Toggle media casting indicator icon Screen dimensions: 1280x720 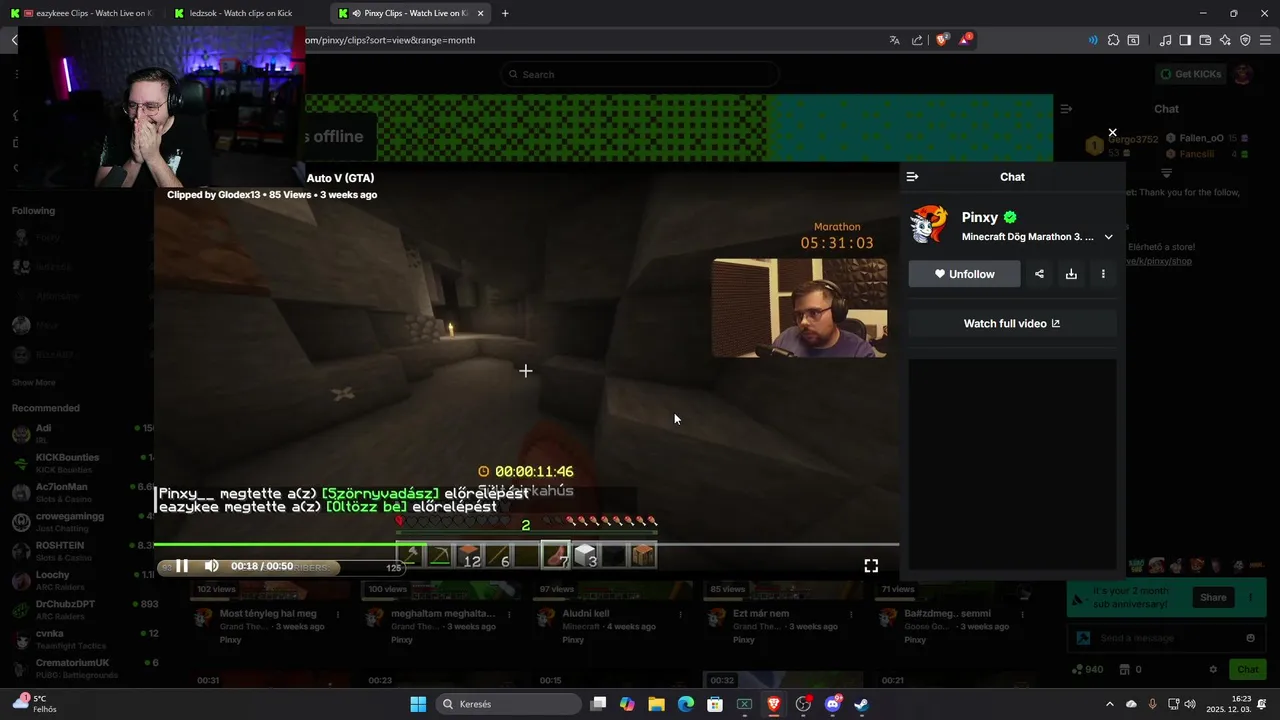[1092, 40]
